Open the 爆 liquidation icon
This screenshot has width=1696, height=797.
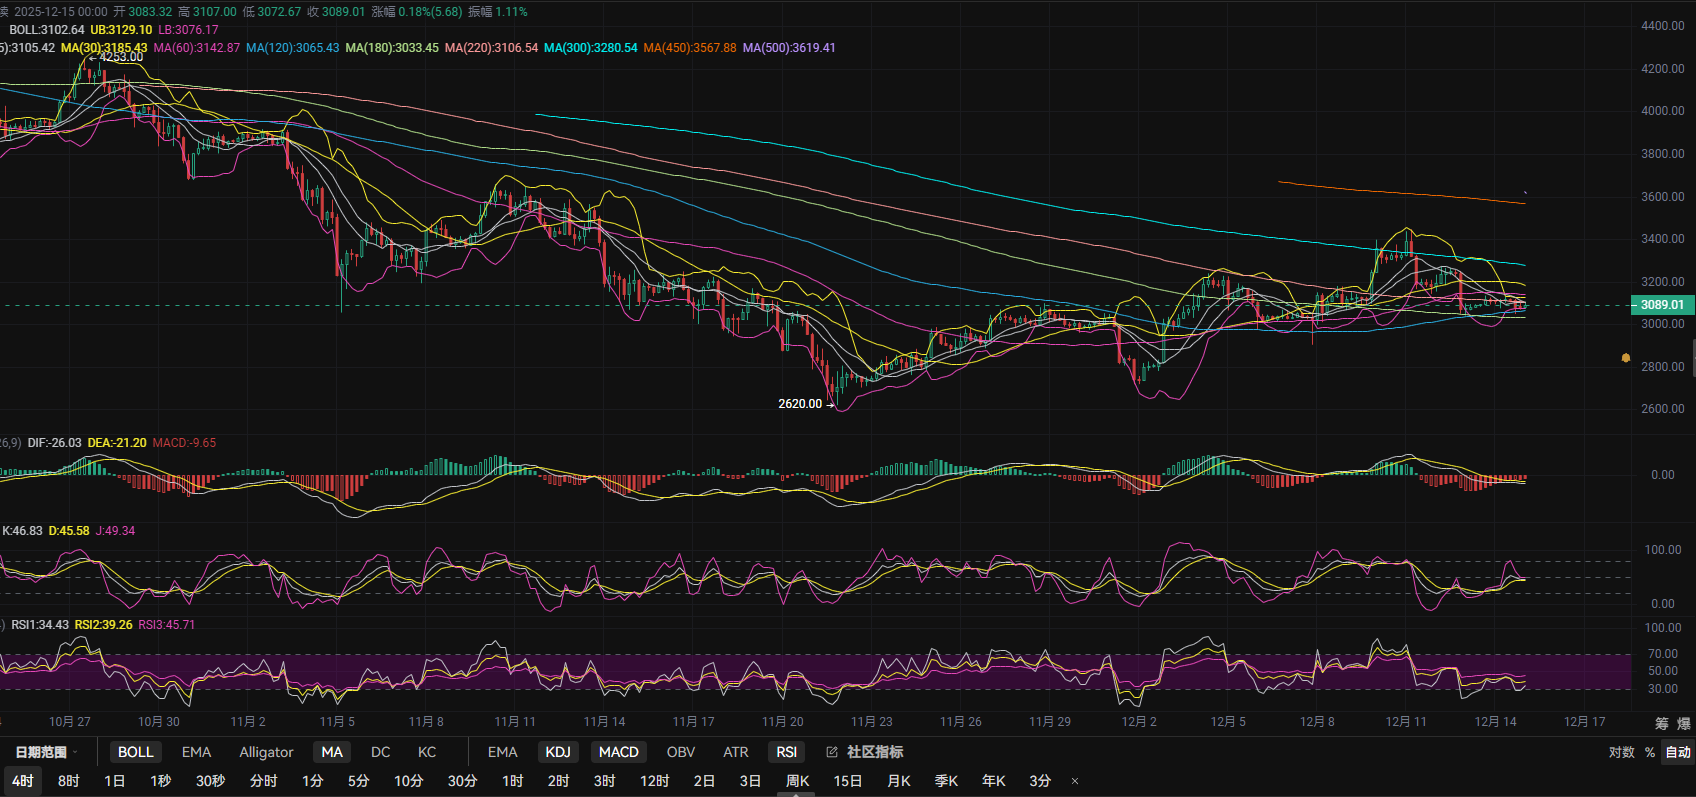(x=1683, y=723)
